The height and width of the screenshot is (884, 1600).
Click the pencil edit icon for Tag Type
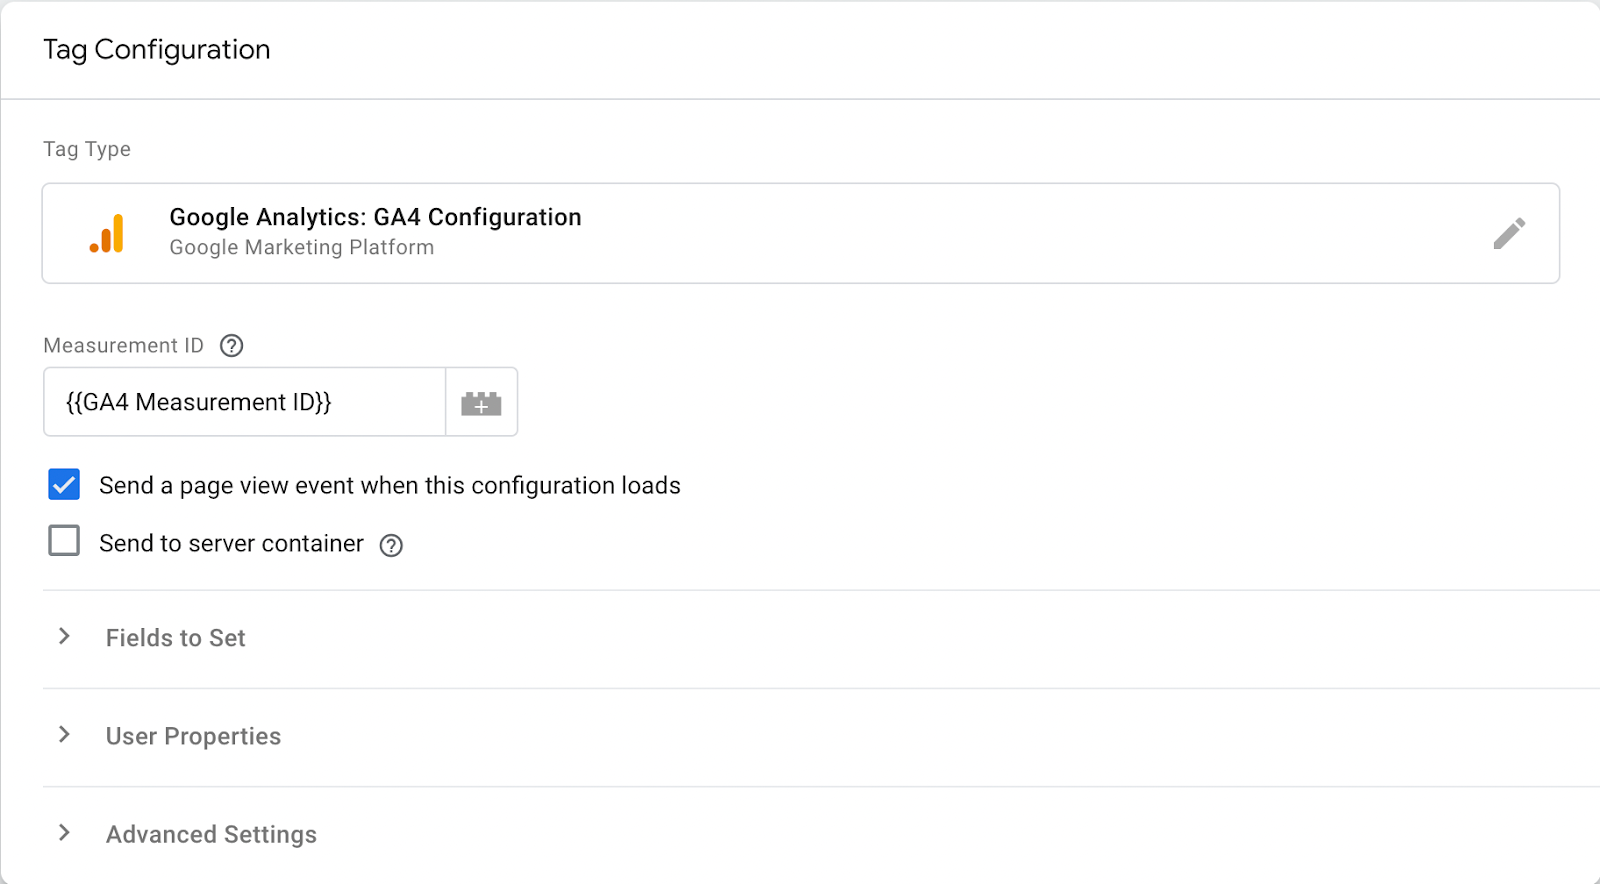1509,233
